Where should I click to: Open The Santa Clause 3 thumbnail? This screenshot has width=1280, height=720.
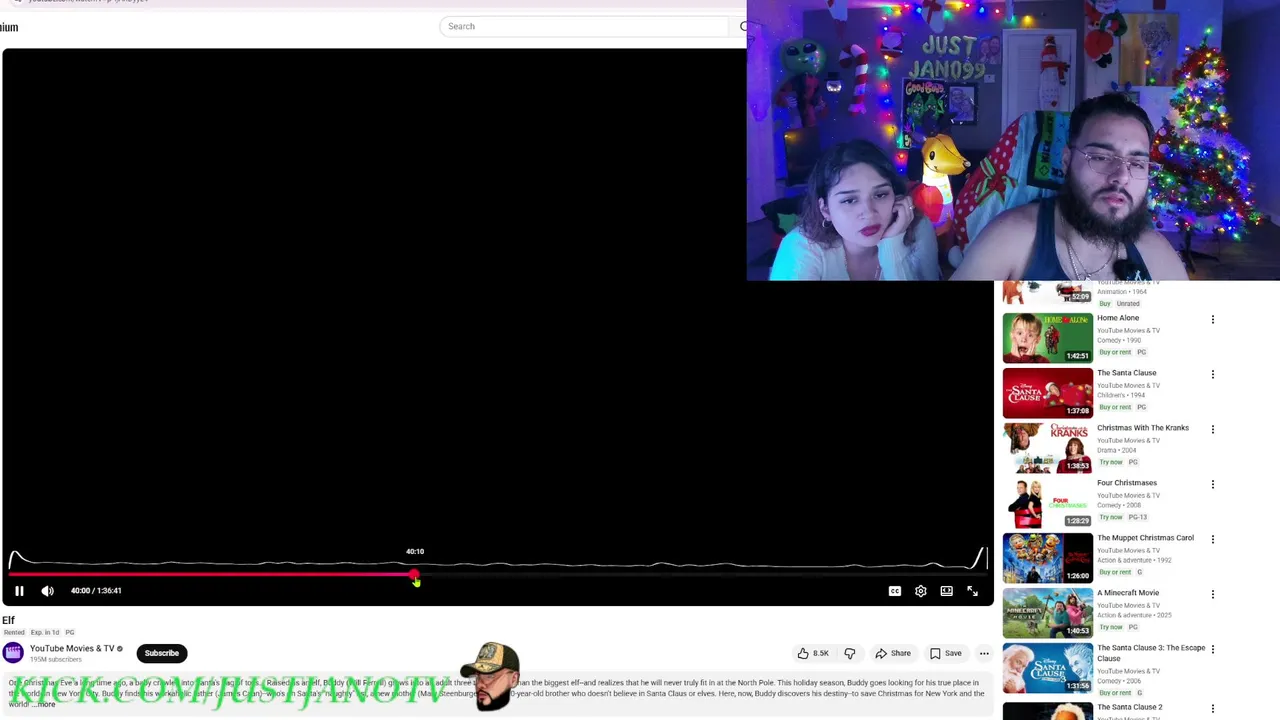click(1048, 668)
